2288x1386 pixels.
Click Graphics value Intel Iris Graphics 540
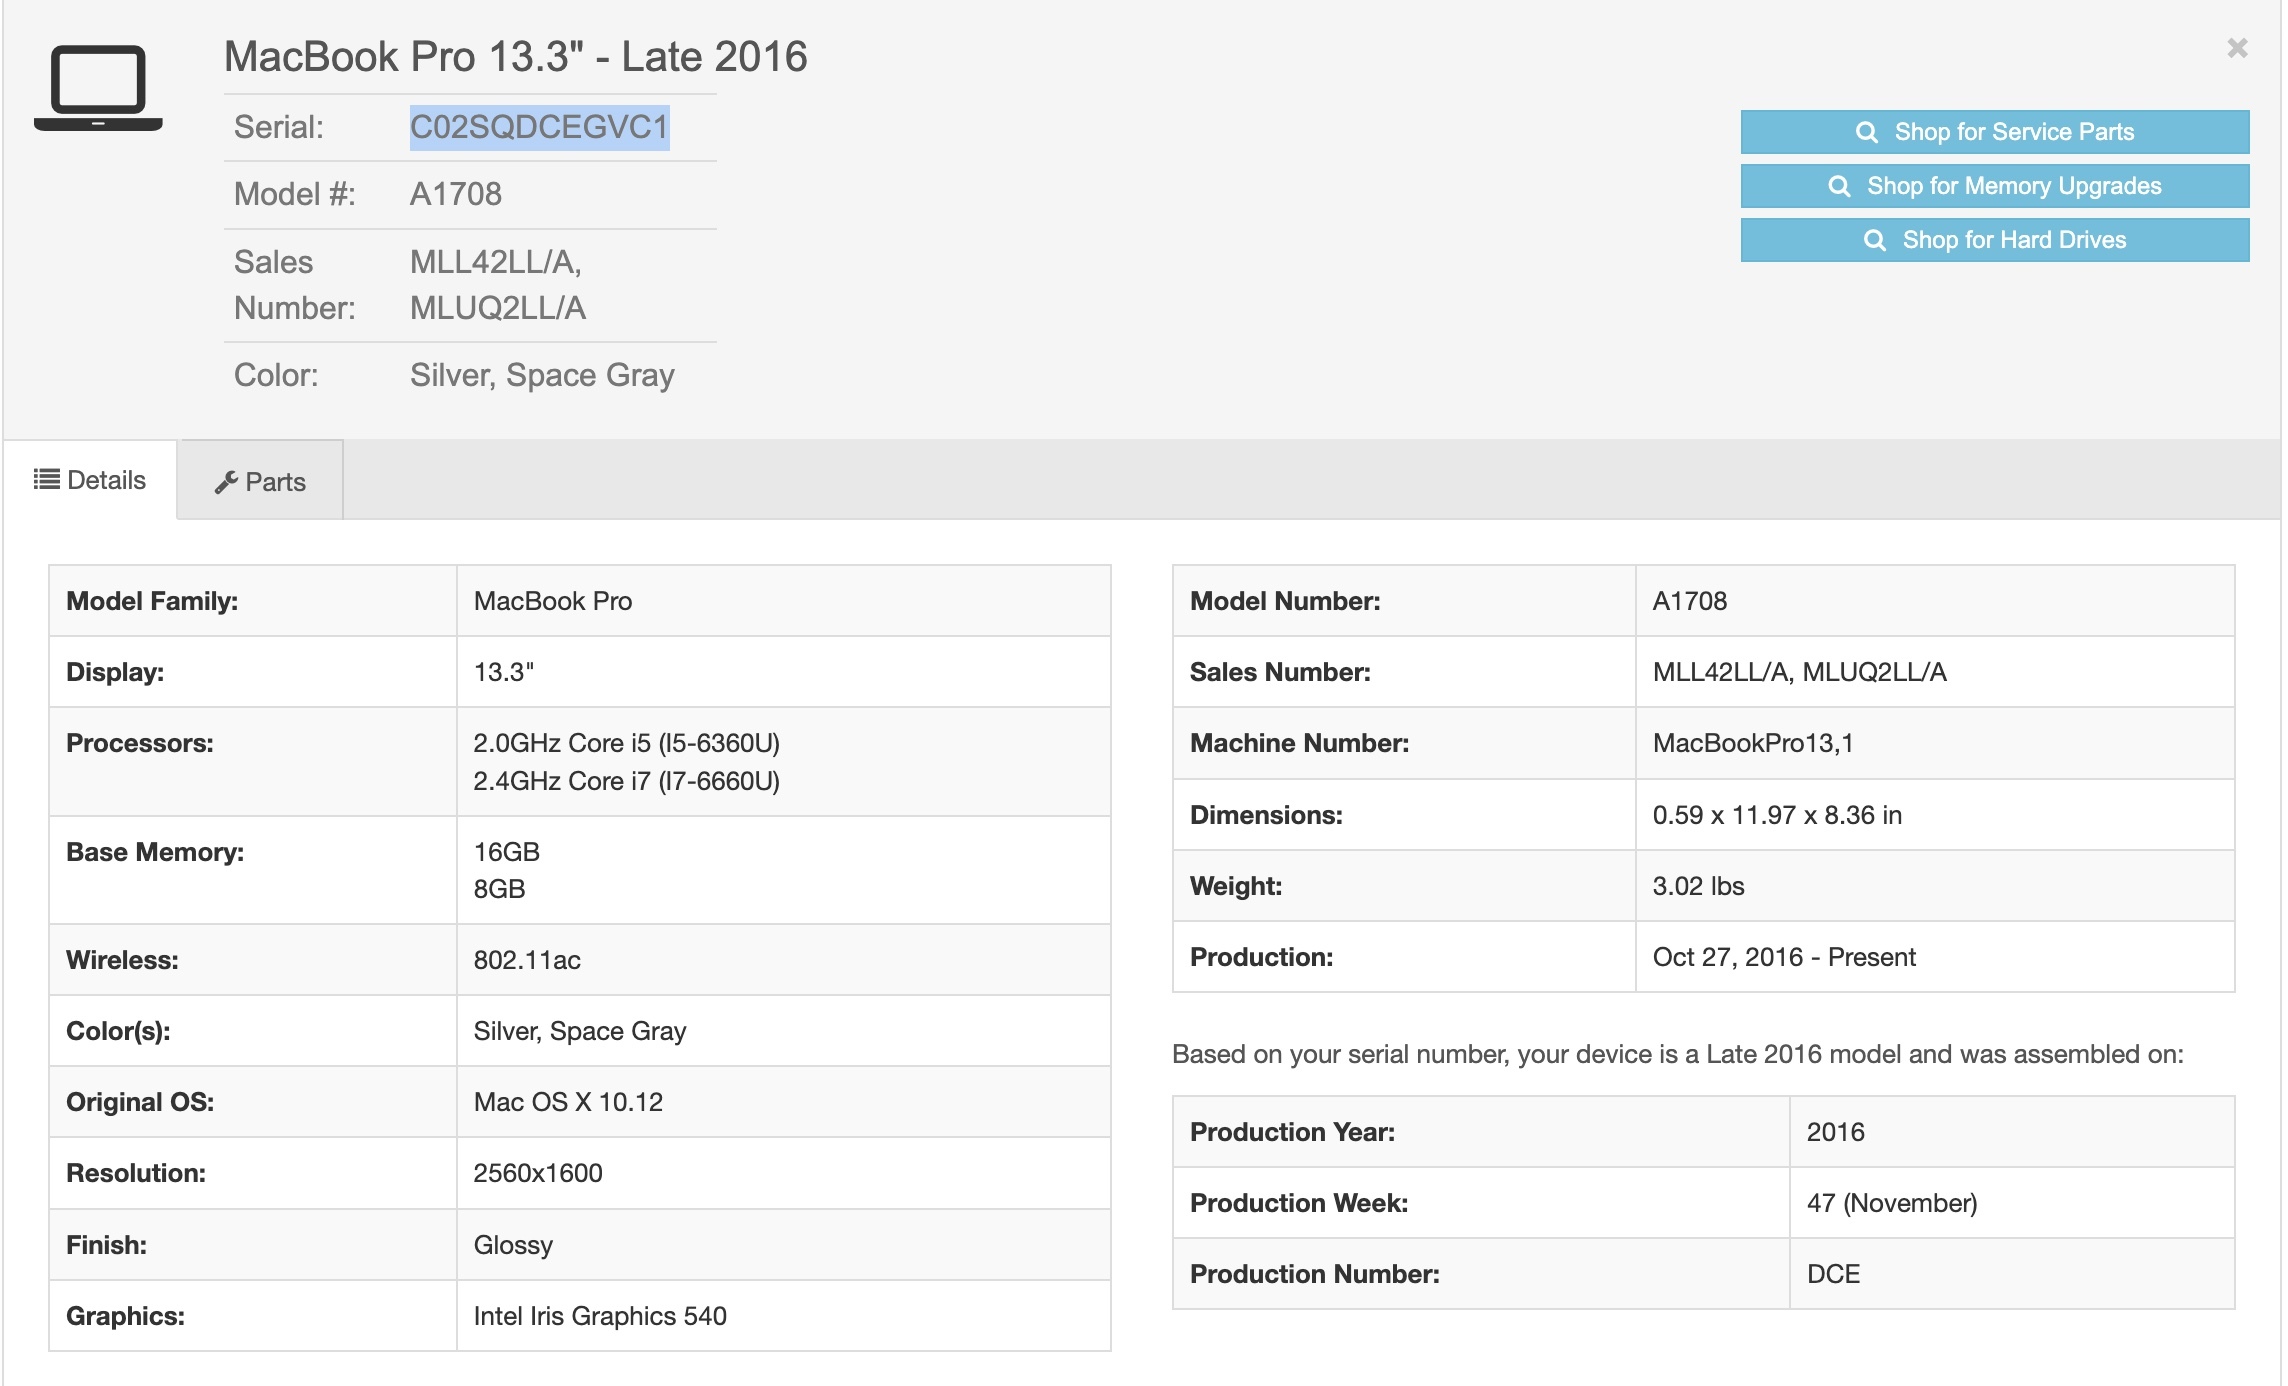tap(600, 1316)
